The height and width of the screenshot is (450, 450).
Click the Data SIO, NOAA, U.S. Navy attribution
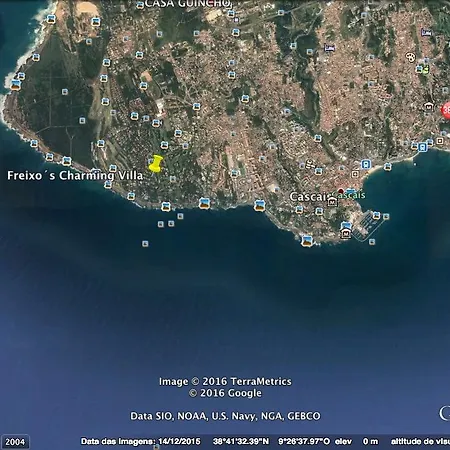point(225,416)
